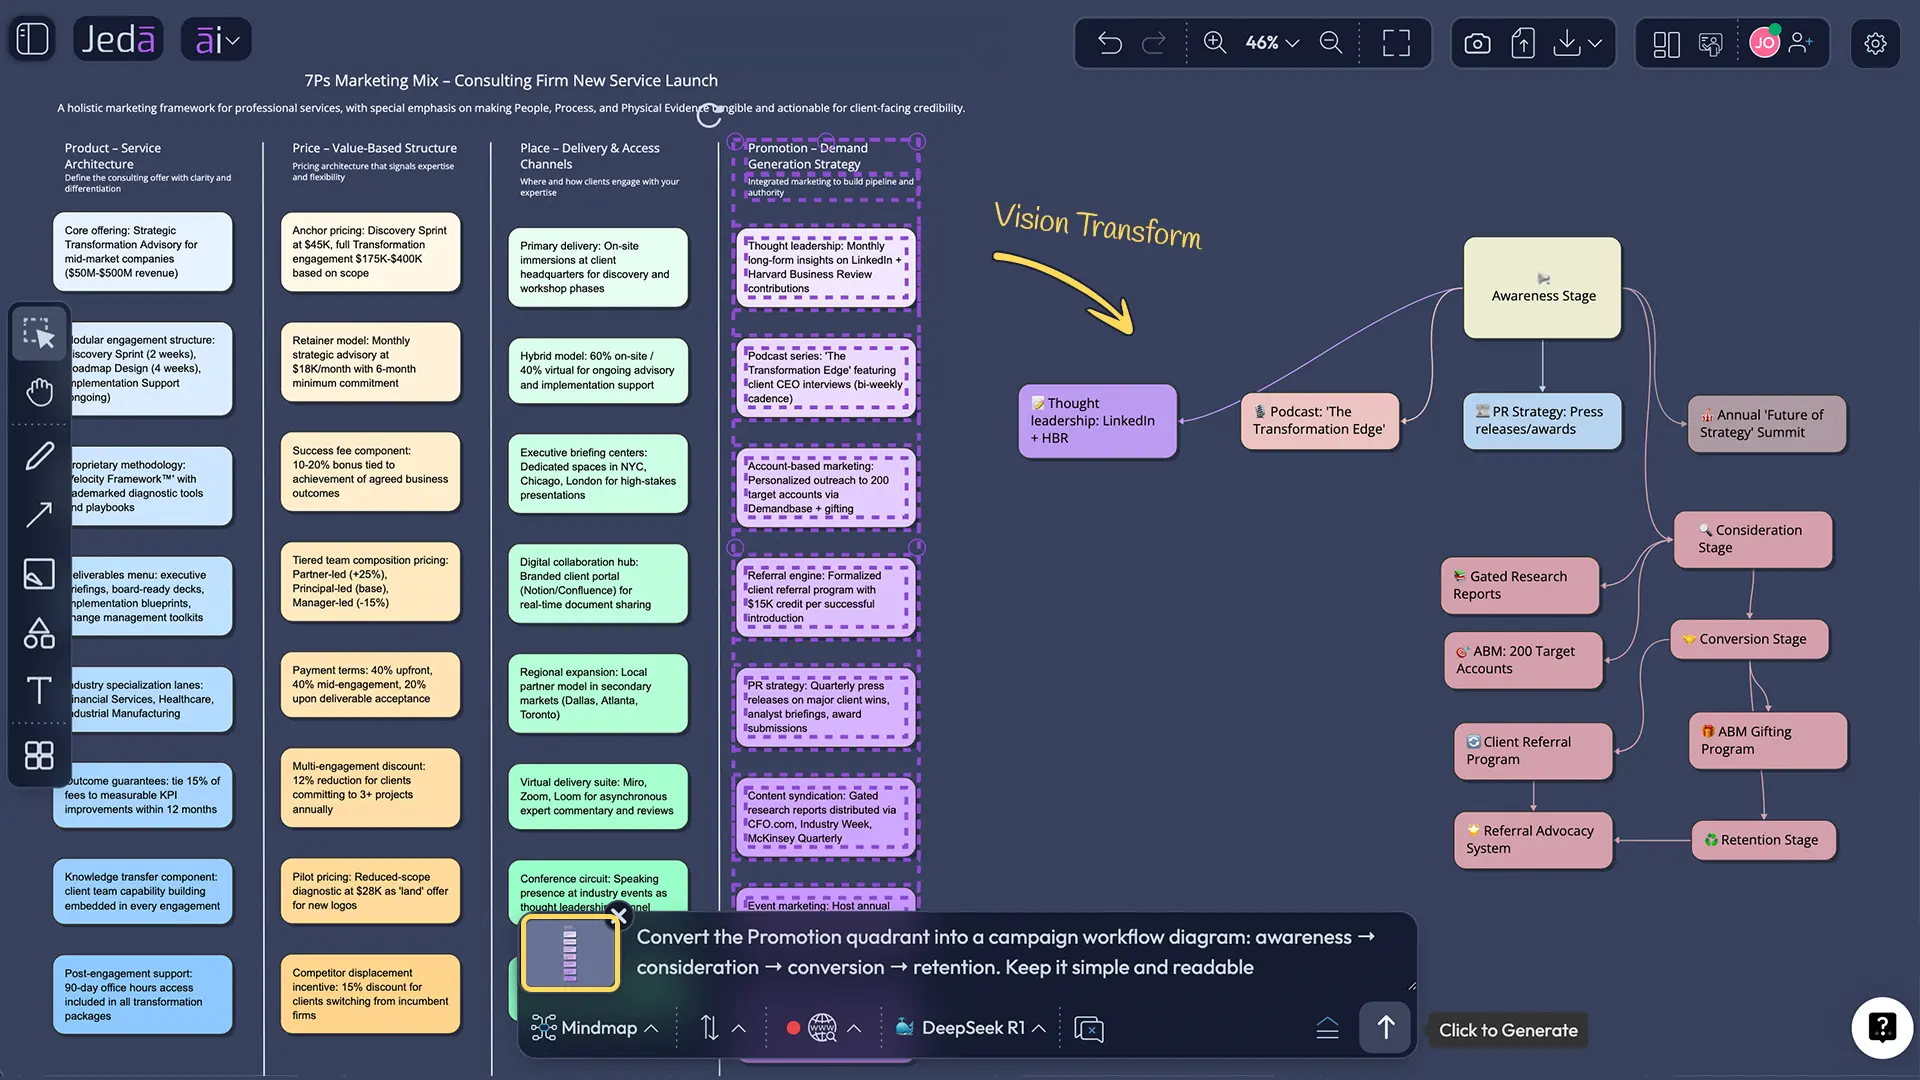Toggle the web search globe icon
The height and width of the screenshot is (1080, 1920).
[822, 1028]
